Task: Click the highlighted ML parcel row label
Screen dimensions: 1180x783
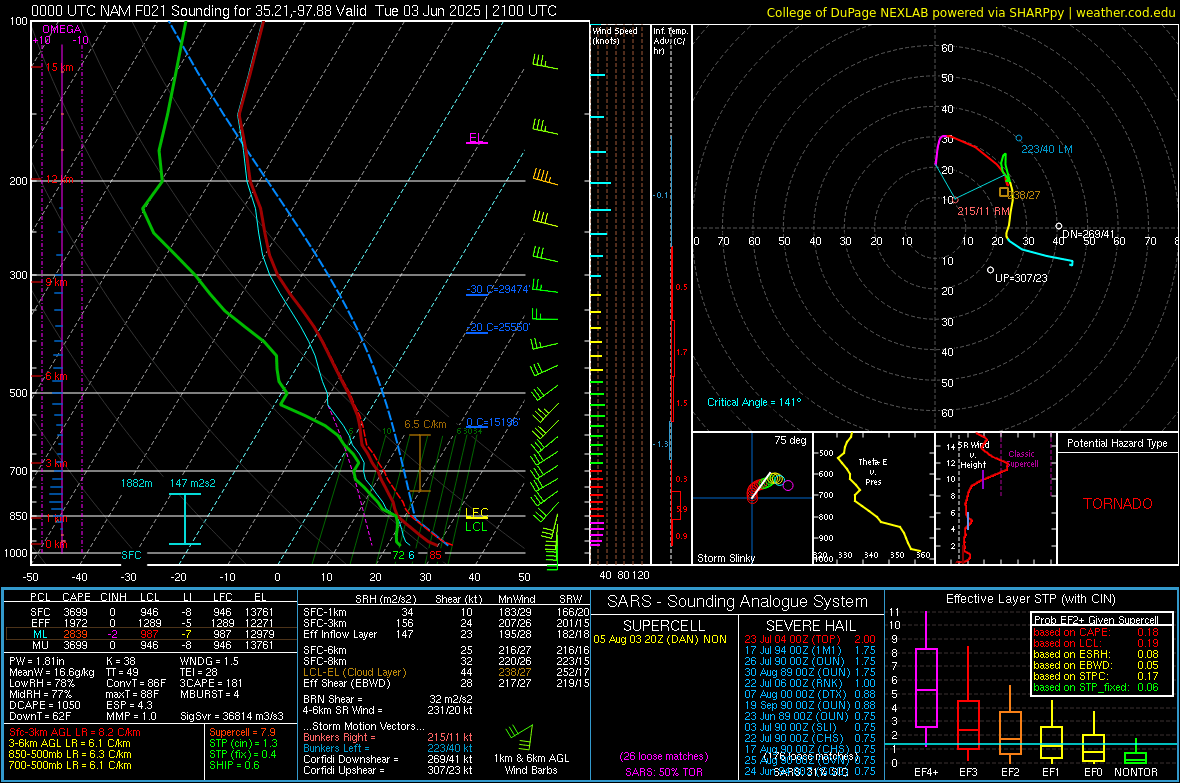Action: point(40,634)
